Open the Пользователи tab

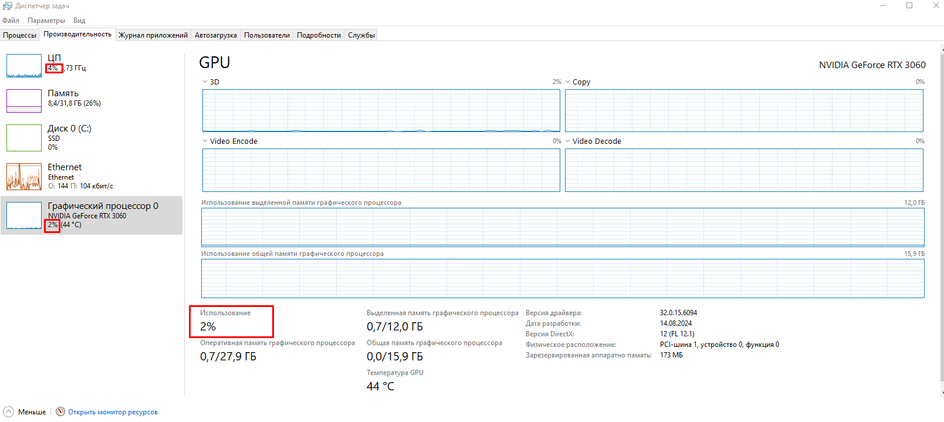click(x=267, y=35)
